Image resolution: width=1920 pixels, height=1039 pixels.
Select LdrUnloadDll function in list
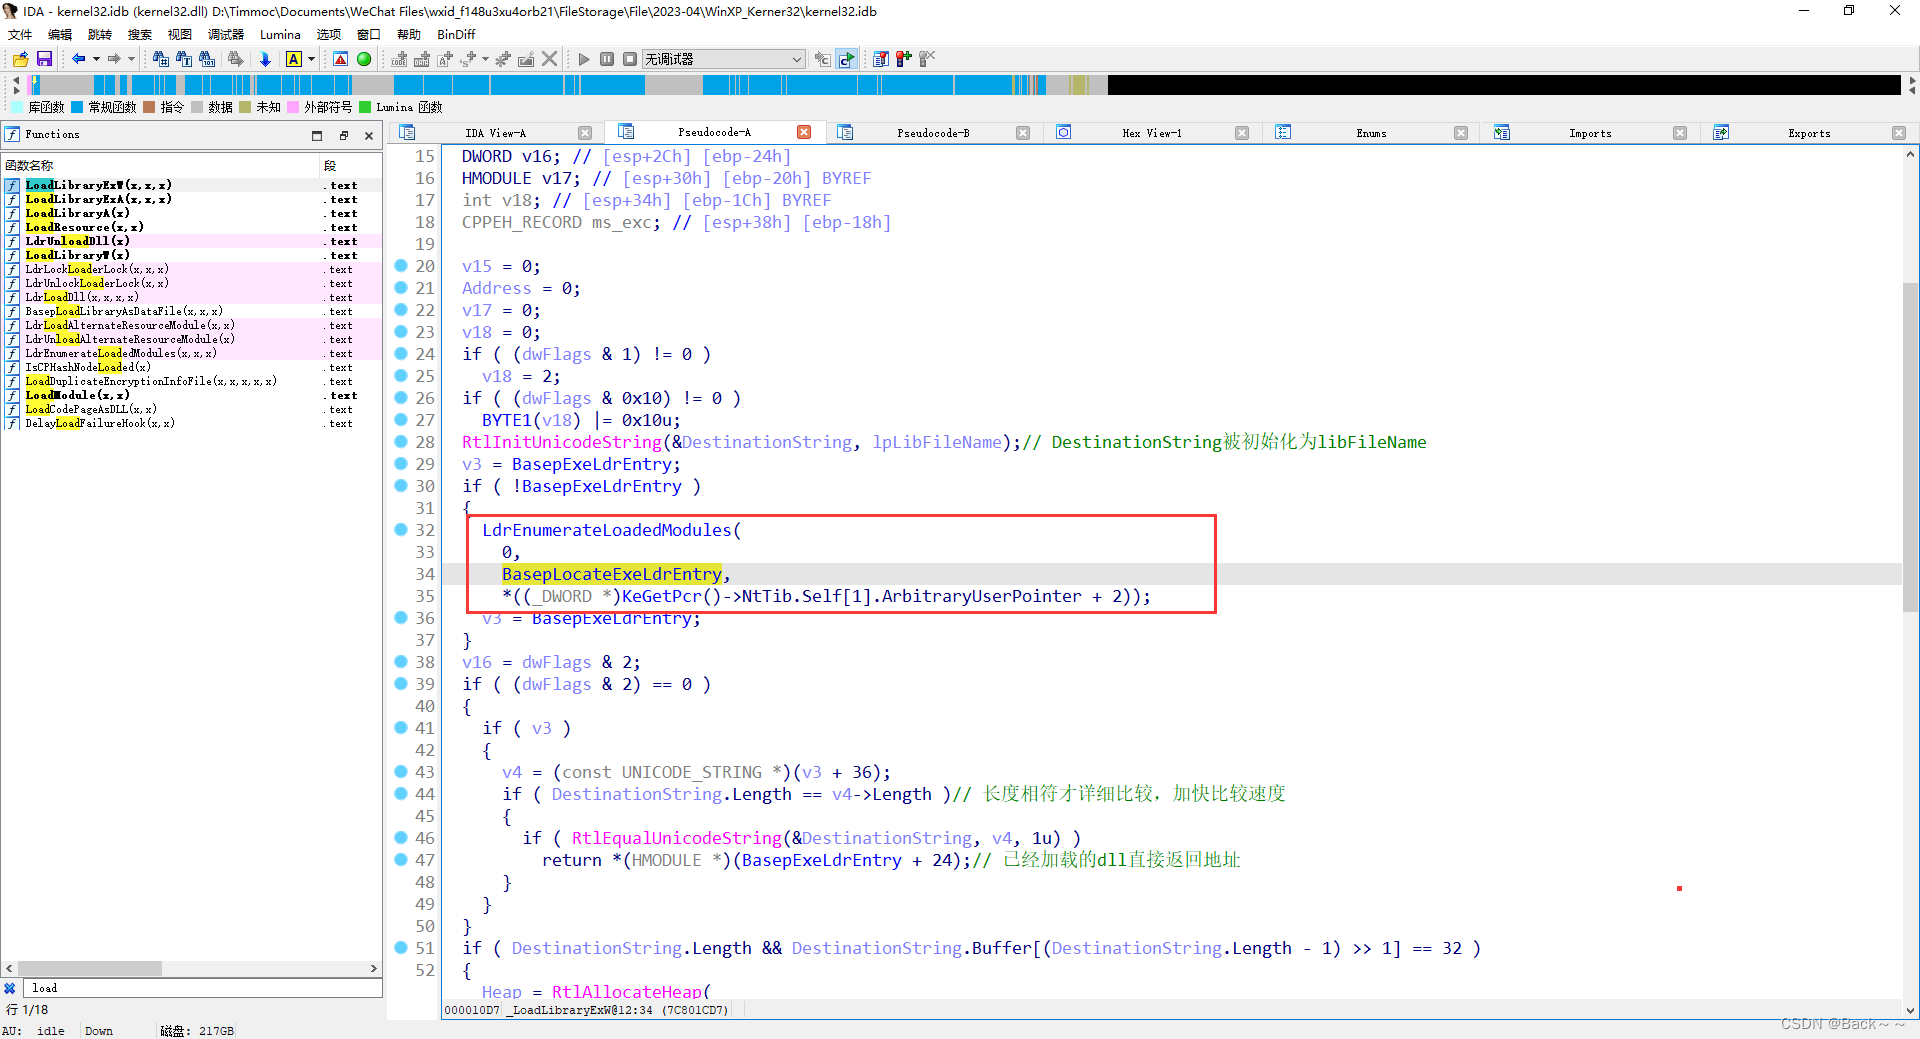(192, 241)
